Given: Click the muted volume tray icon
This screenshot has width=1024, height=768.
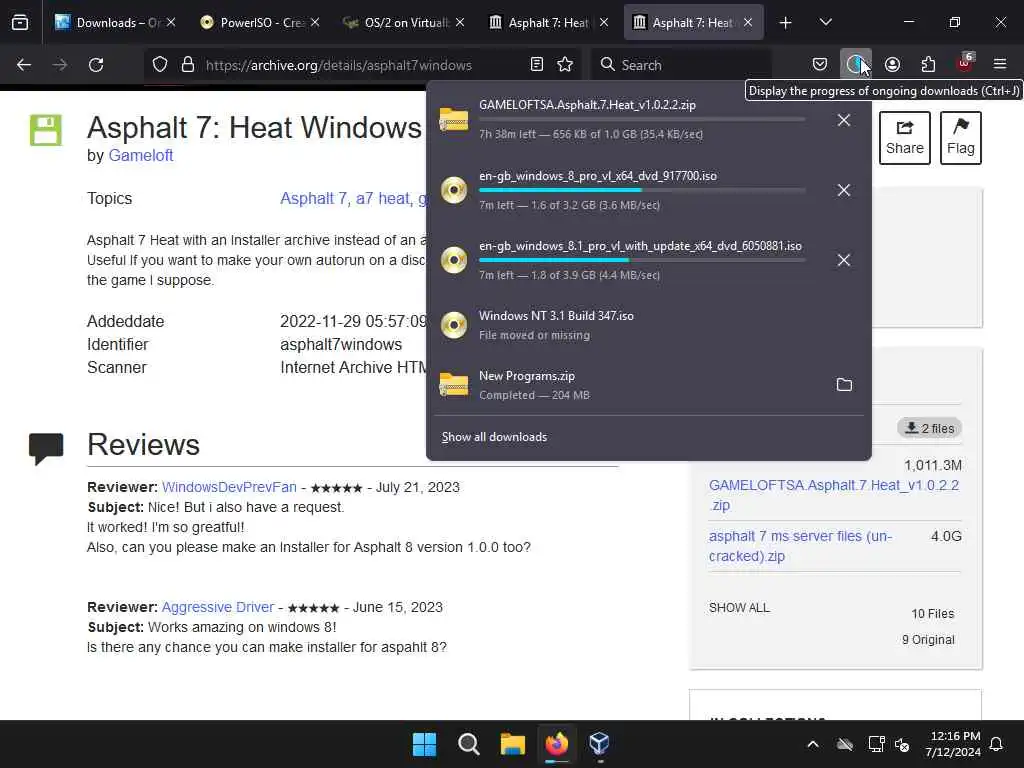Looking at the screenshot, I should (x=903, y=744).
